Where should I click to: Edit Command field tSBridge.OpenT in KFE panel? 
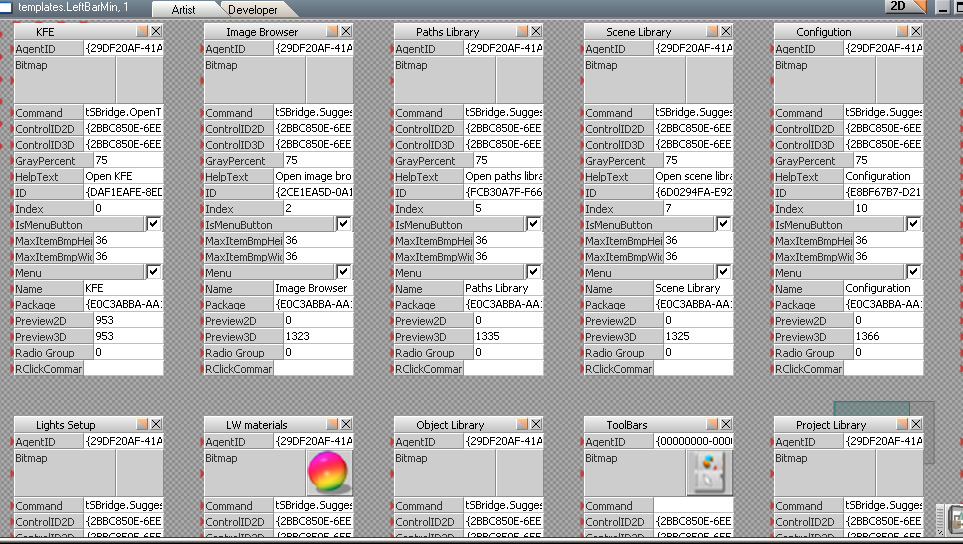[x=123, y=112]
